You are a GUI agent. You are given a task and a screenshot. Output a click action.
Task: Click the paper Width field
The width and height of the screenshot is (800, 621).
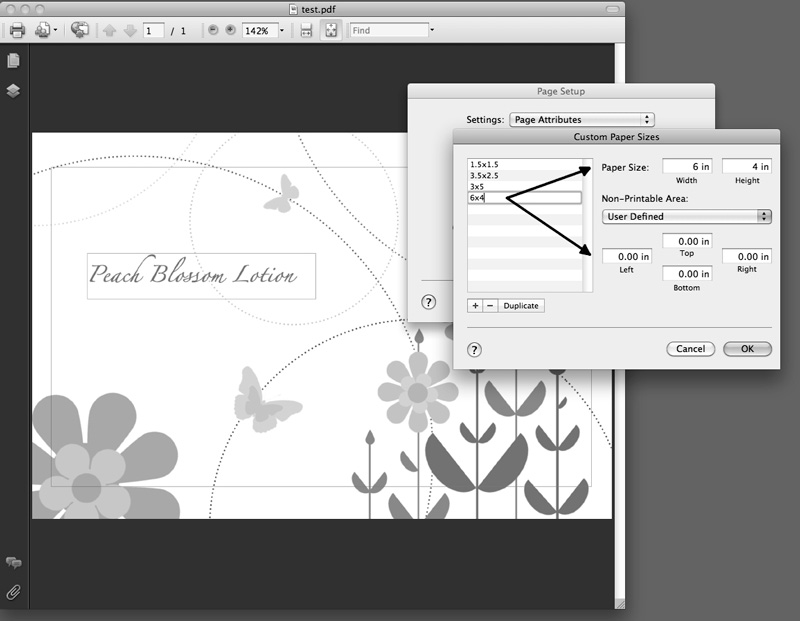tap(687, 166)
